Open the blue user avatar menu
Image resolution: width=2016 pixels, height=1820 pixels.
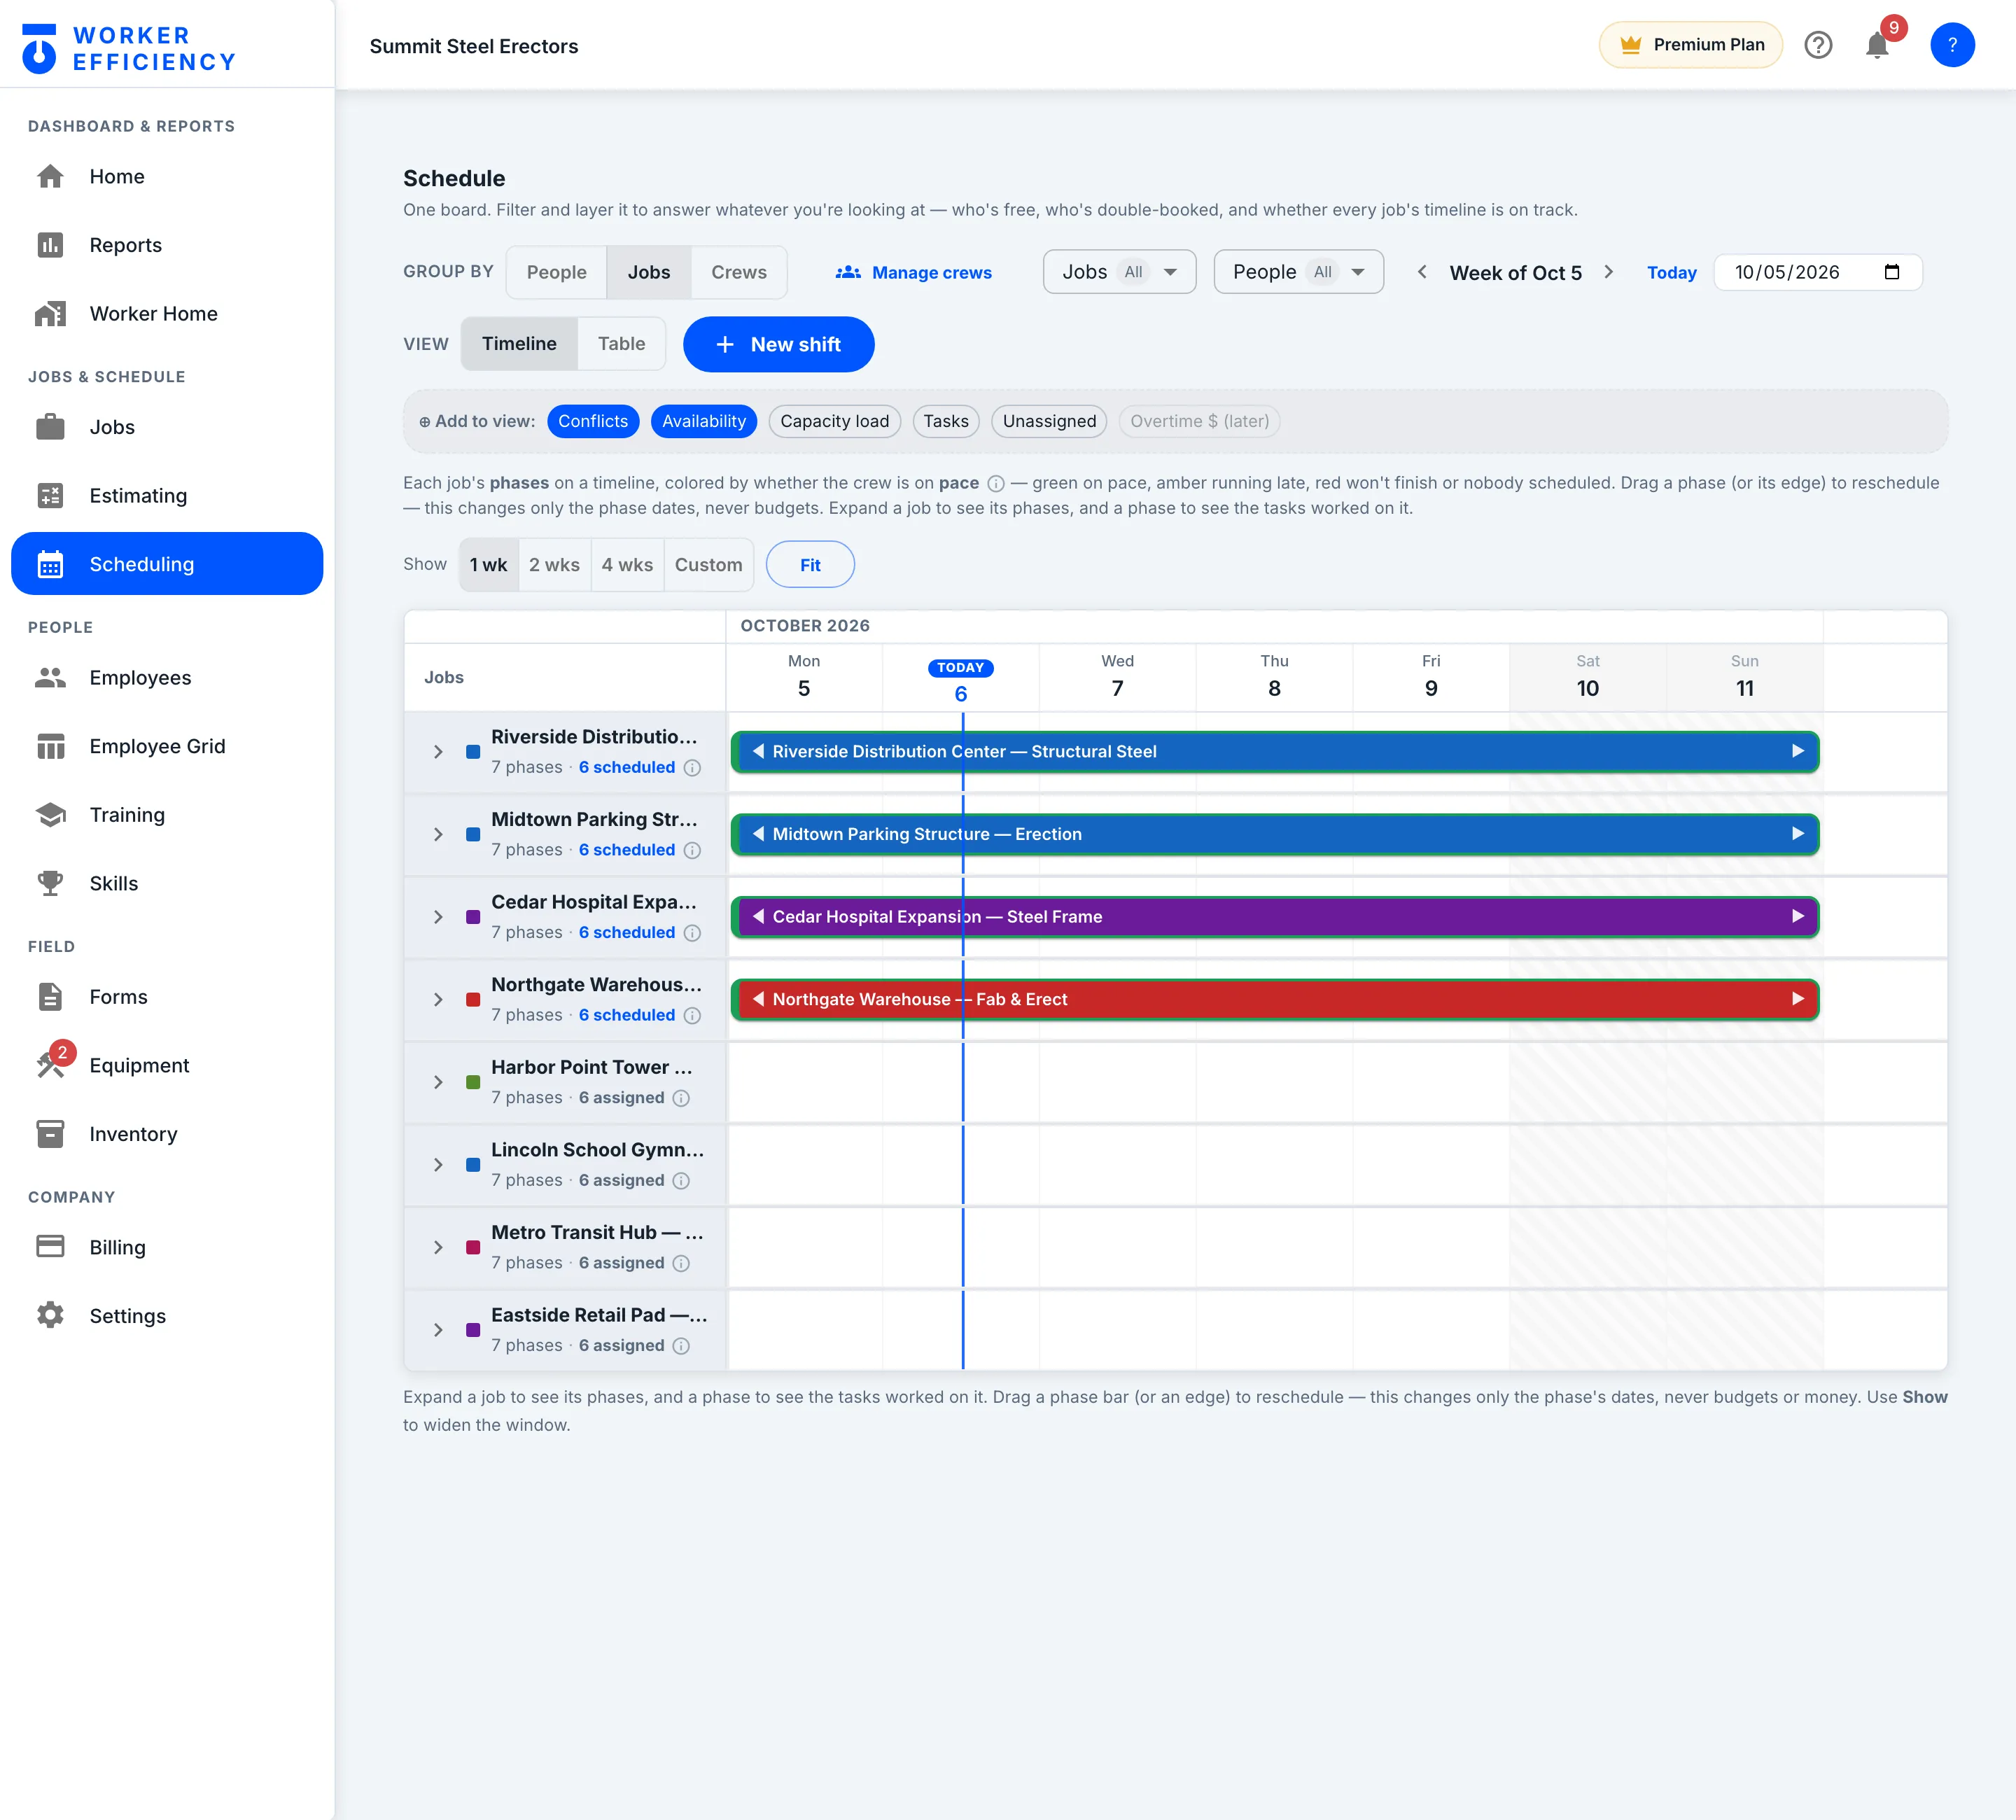(x=1951, y=45)
